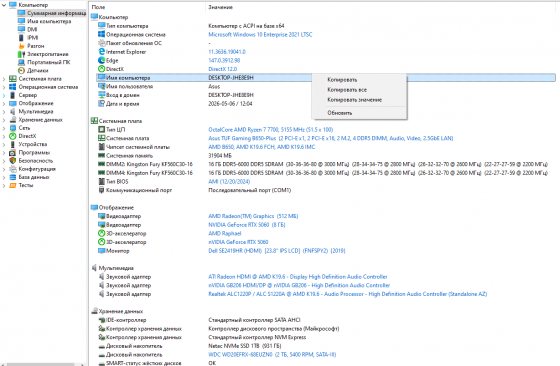Click the Internet Explorer icon in list
The image size is (560, 366).
101,51
